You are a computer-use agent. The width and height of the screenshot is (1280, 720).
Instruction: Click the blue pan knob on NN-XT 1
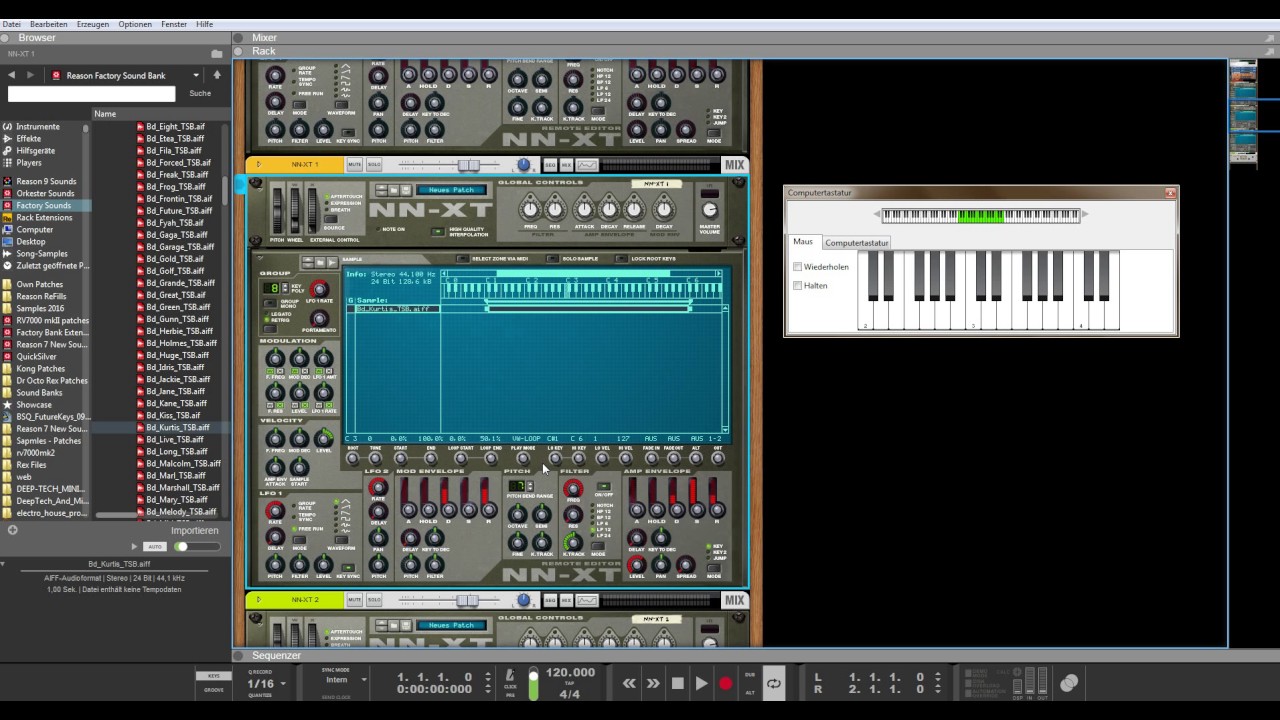point(523,165)
